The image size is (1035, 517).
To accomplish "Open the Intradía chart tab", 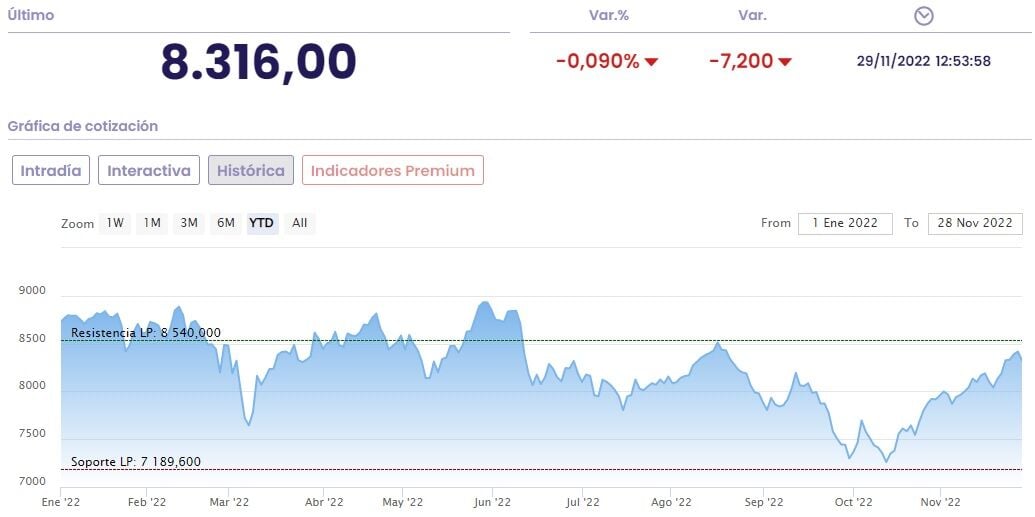I will (51, 170).
